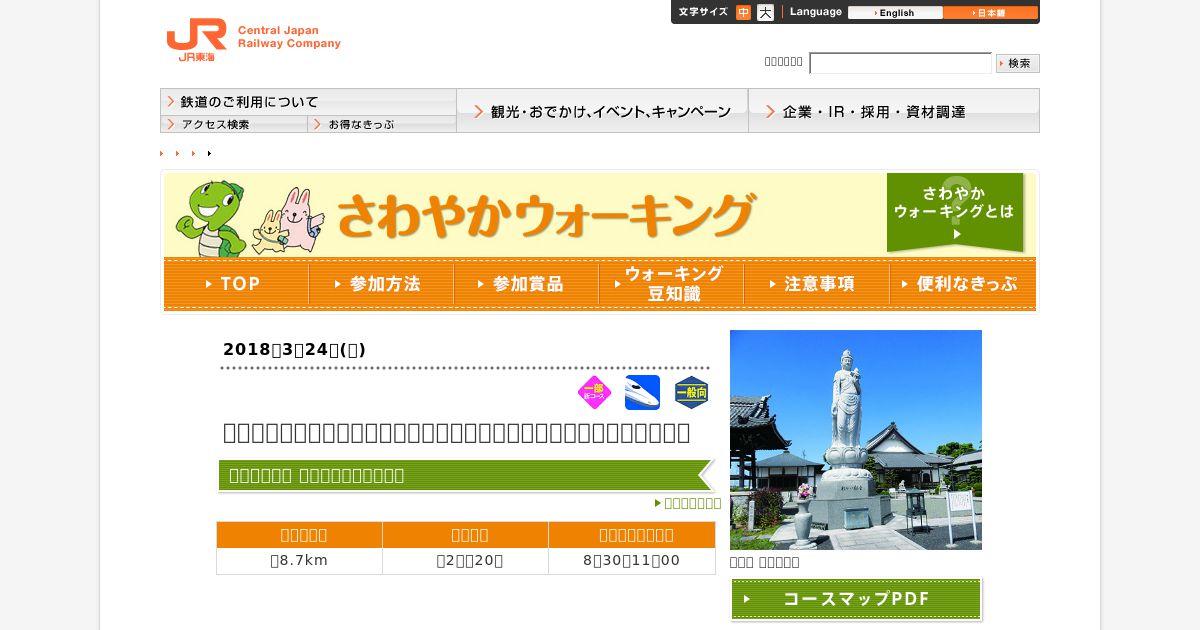Open 鉄道のご利用について menu

pos(308,102)
